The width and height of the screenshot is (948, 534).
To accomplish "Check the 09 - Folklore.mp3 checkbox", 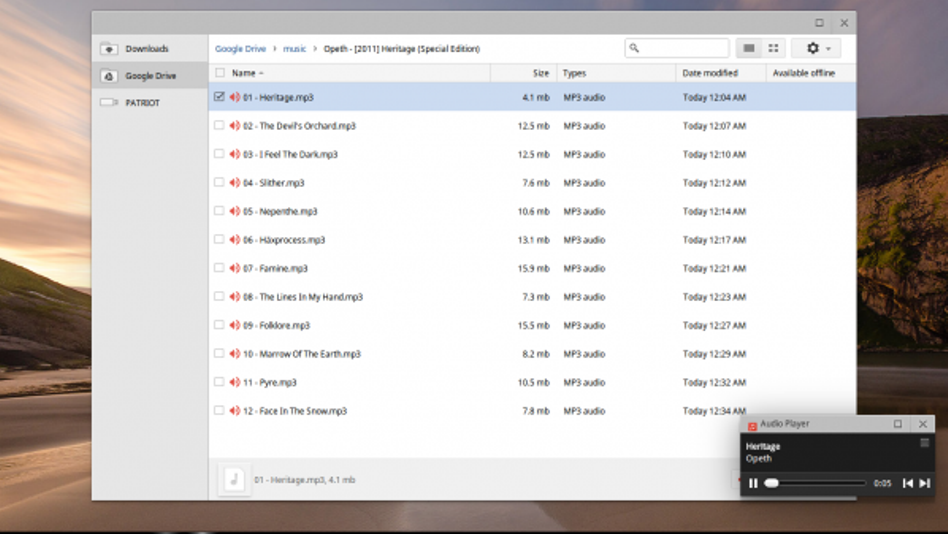I will (x=219, y=325).
